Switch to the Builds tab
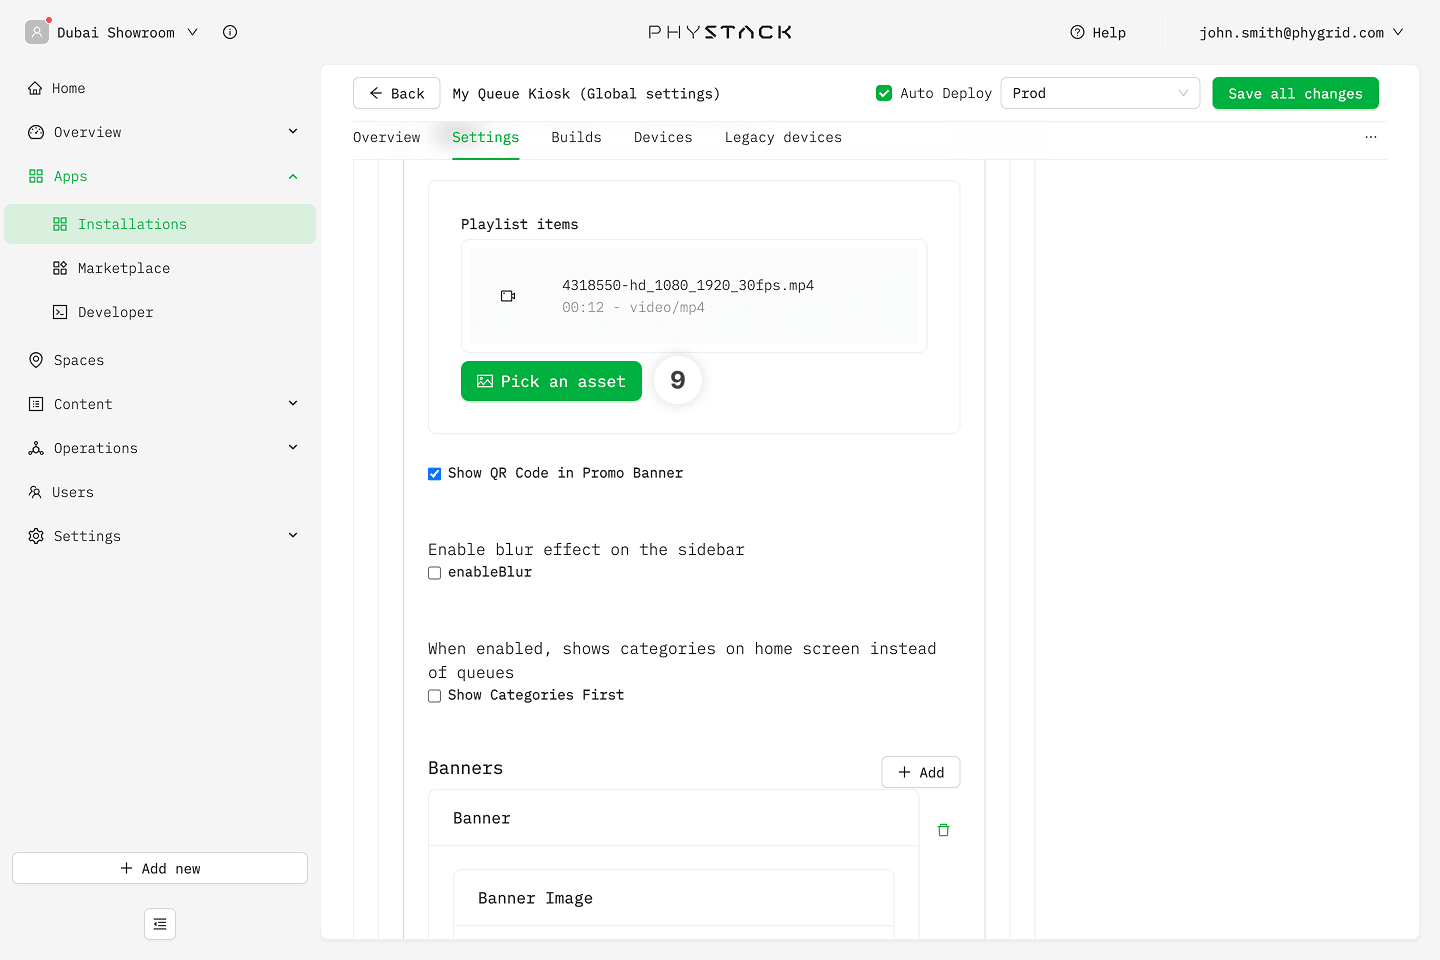 pyautogui.click(x=576, y=137)
